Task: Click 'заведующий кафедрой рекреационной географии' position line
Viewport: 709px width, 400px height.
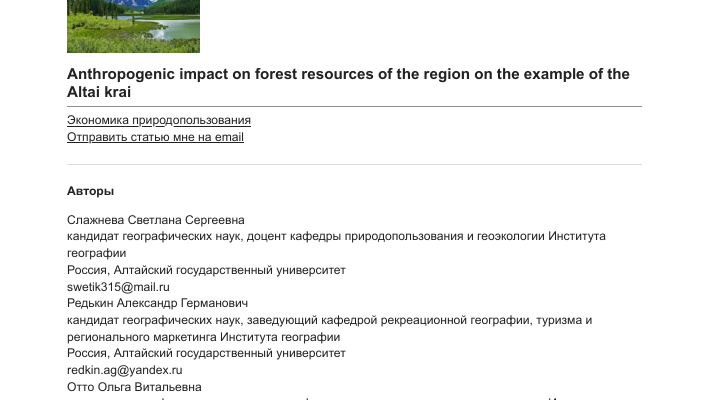Action: coord(329,320)
